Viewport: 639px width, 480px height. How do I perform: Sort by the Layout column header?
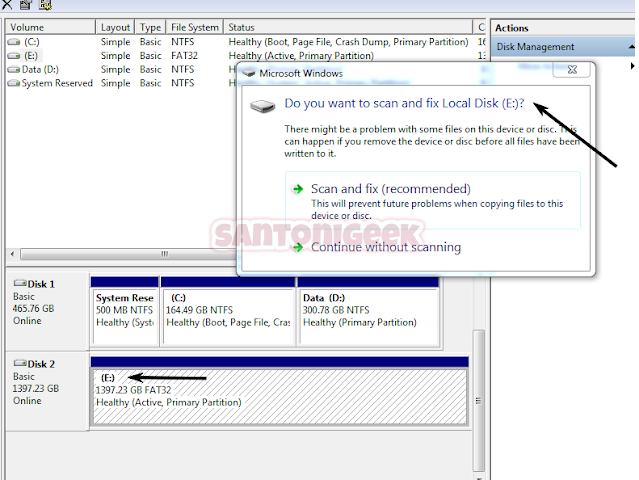115,27
